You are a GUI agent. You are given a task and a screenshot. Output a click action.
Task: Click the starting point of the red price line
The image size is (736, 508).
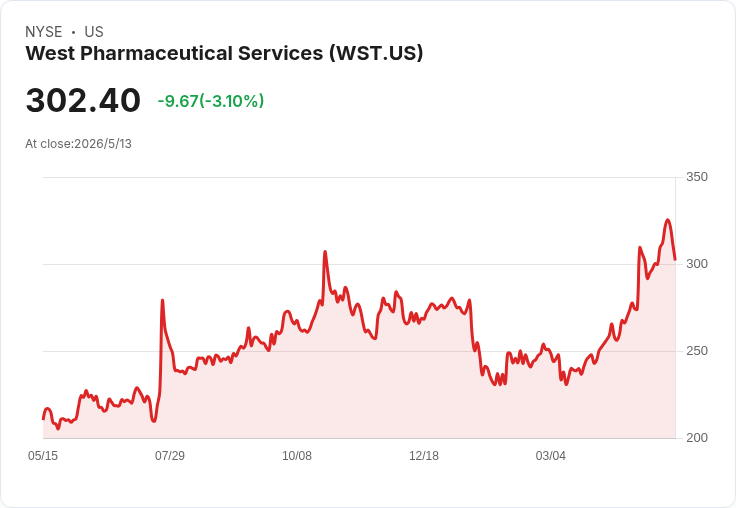43,419
